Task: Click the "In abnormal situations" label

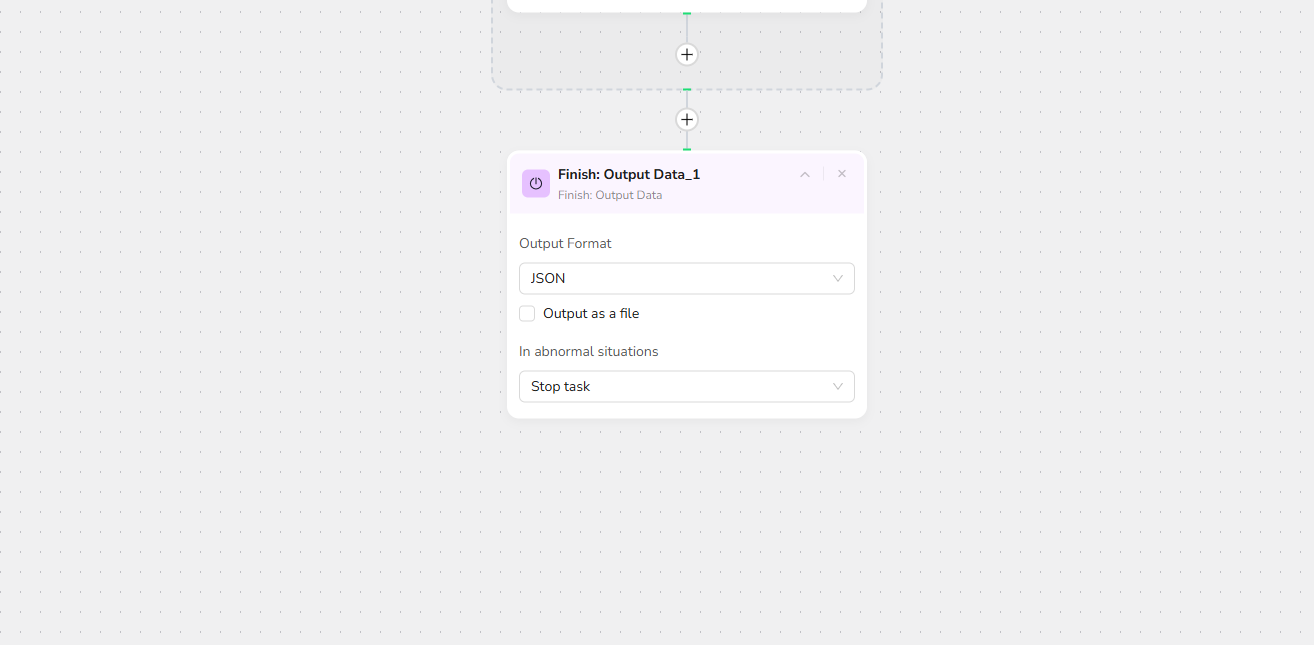Action: 588,351
